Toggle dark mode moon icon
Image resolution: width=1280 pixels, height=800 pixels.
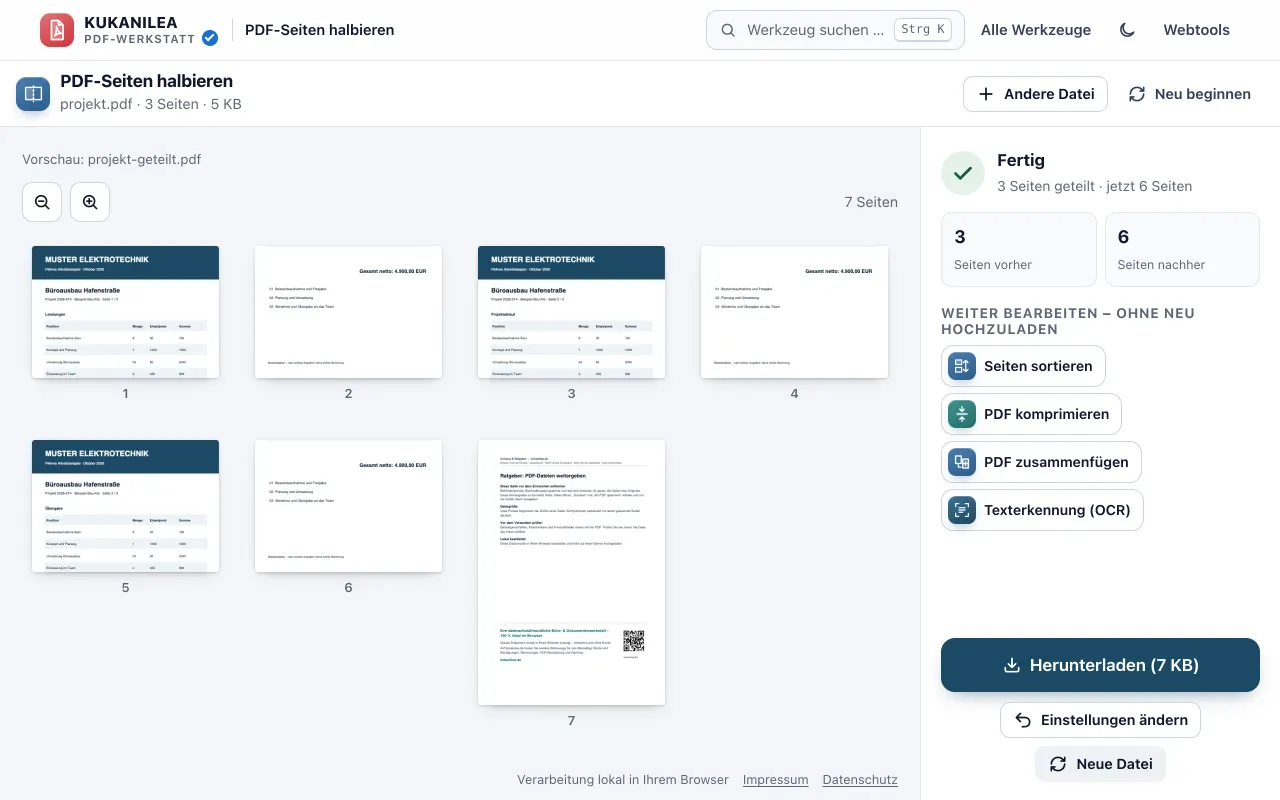pos(1127,30)
